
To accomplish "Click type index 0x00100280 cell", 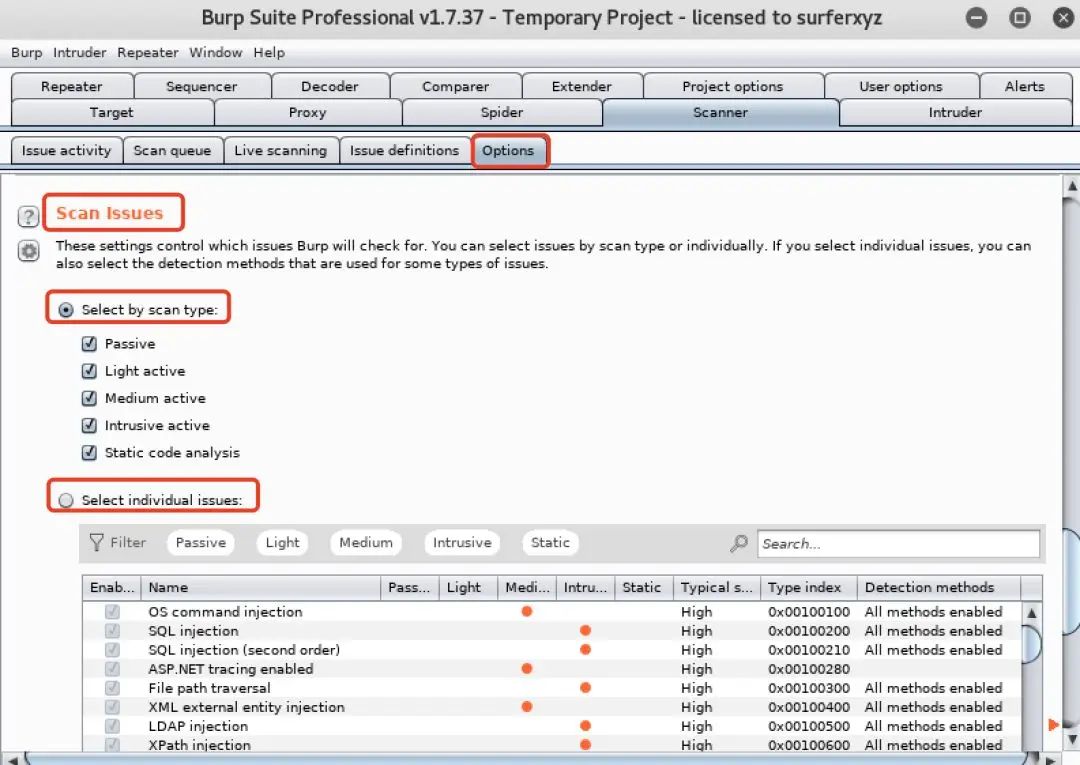I will pyautogui.click(x=809, y=669).
